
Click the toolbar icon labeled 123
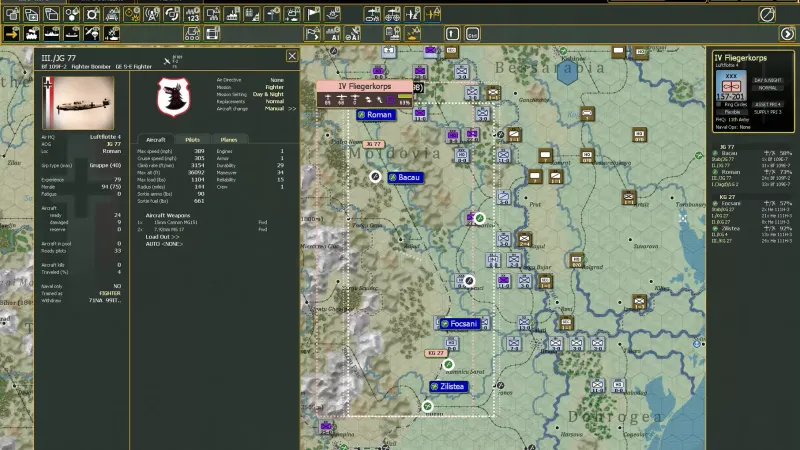[x=193, y=14]
